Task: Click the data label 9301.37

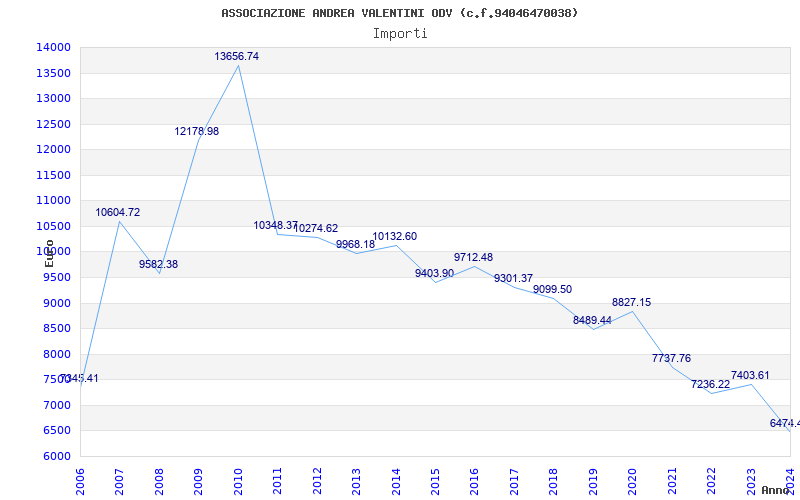Action: (513, 279)
